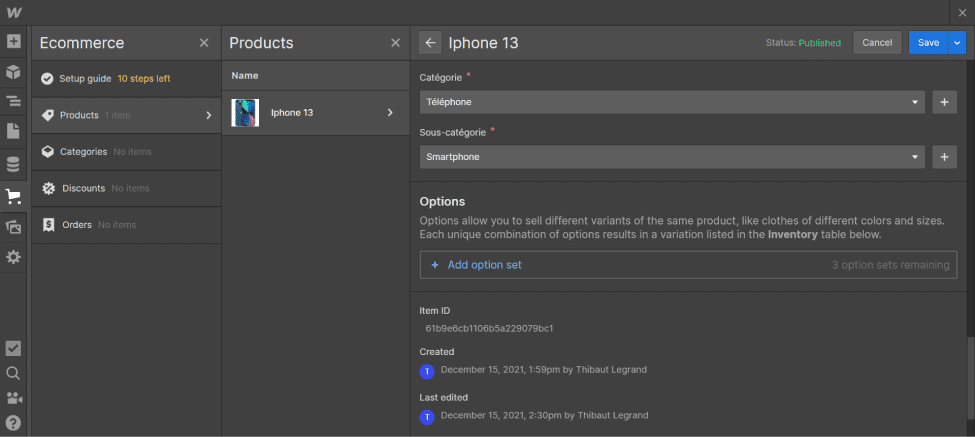975x437 pixels.
Task: Click the product form vertical scrollbar
Action: click(x=970, y=379)
